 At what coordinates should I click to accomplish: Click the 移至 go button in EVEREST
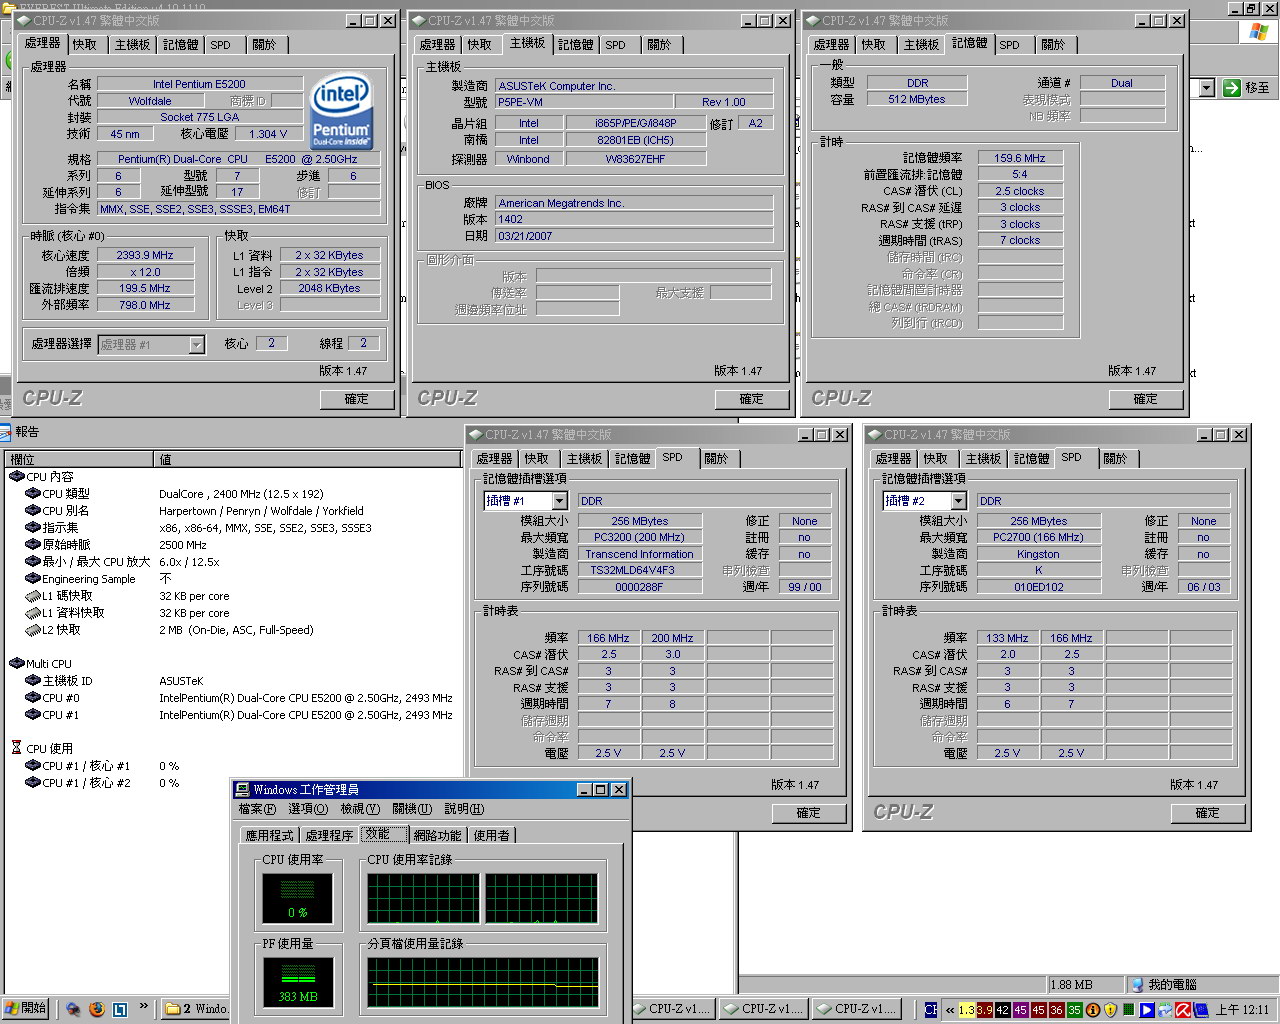coord(1247,88)
